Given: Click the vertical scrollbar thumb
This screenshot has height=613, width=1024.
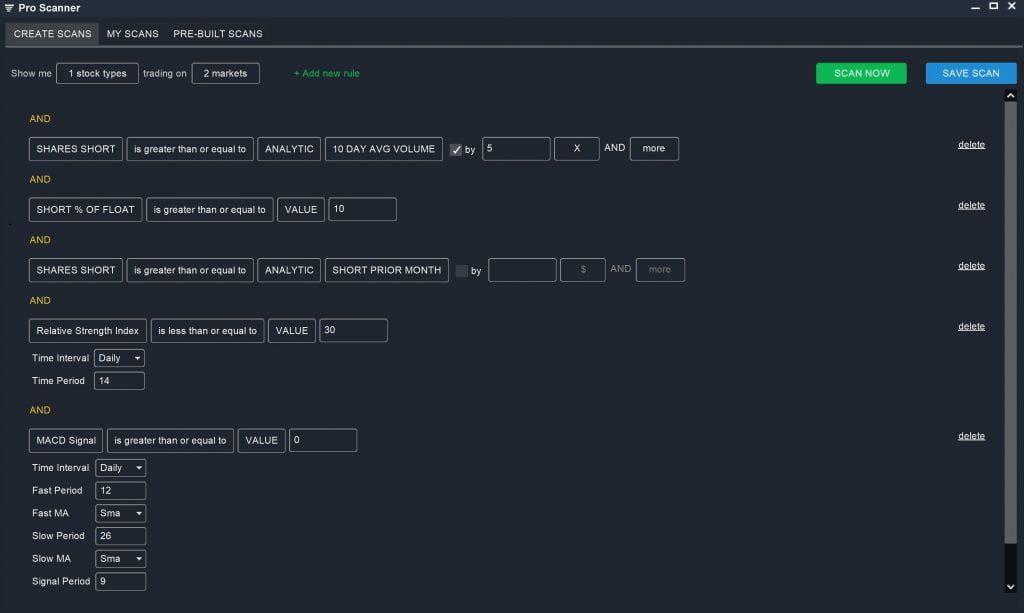Looking at the screenshot, I should click(x=1010, y=321).
